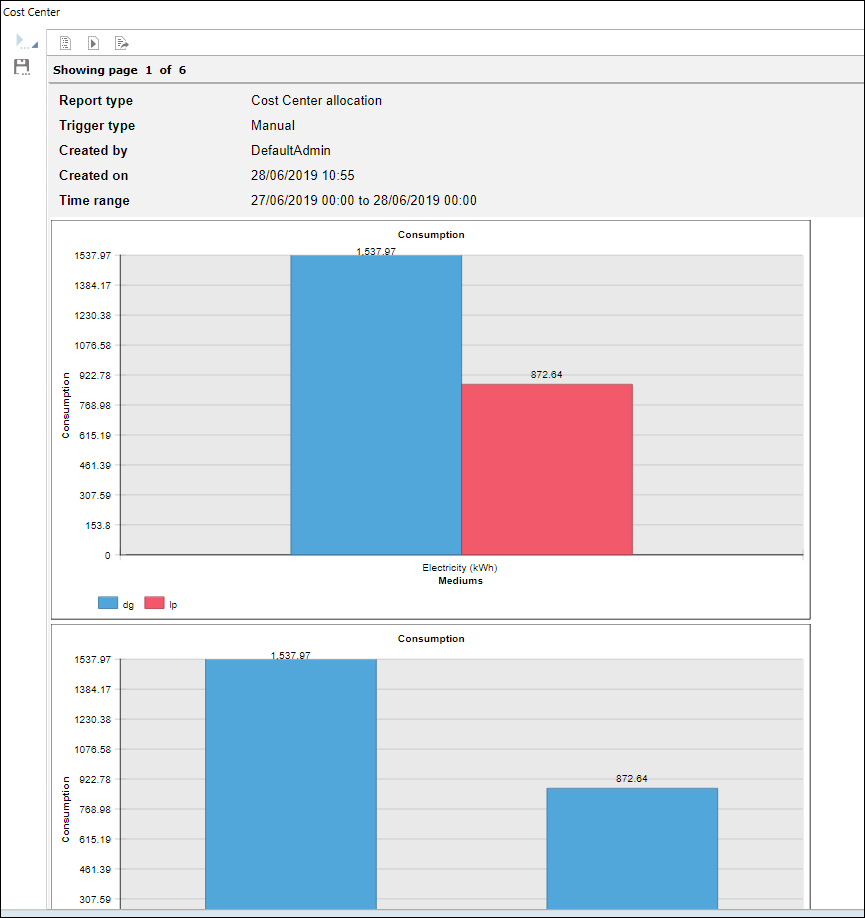Click the second chart's Consumption title
This screenshot has width=865, height=918.
(x=430, y=638)
